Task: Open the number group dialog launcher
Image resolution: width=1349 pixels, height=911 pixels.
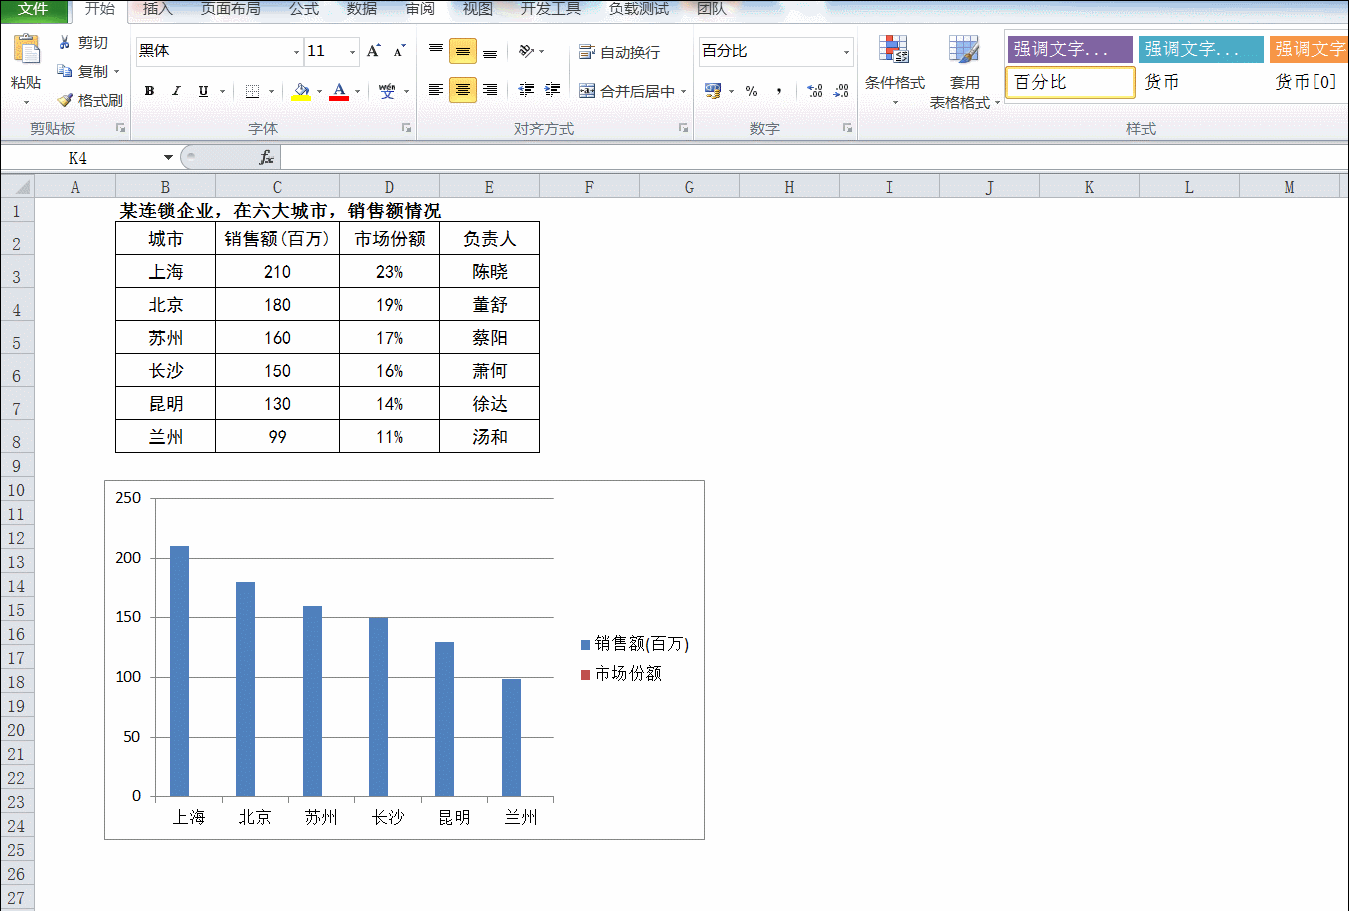Action: pyautogui.click(x=847, y=128)
